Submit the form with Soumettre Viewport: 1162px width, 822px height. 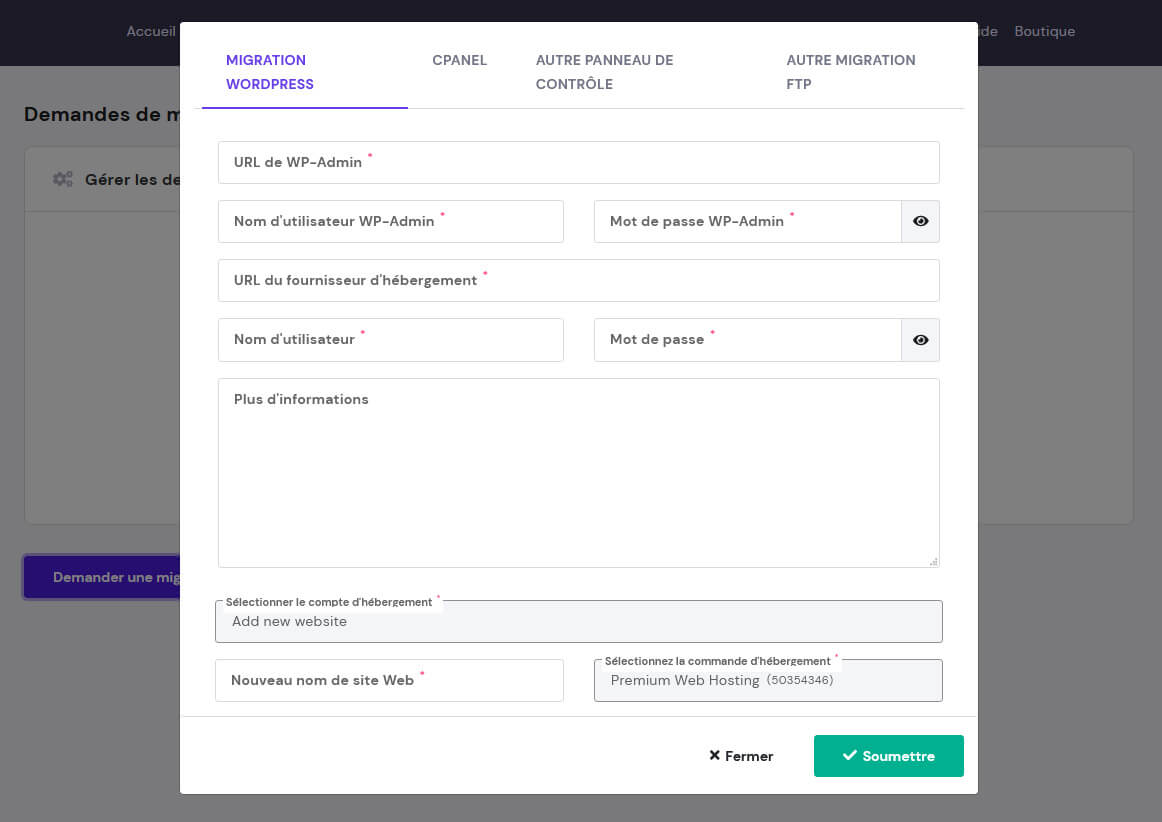tap(889, 756)
